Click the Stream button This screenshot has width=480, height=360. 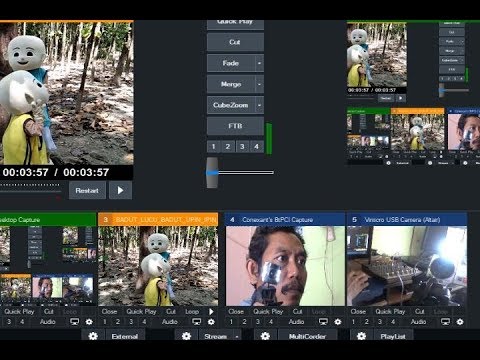tap(216, 336)
